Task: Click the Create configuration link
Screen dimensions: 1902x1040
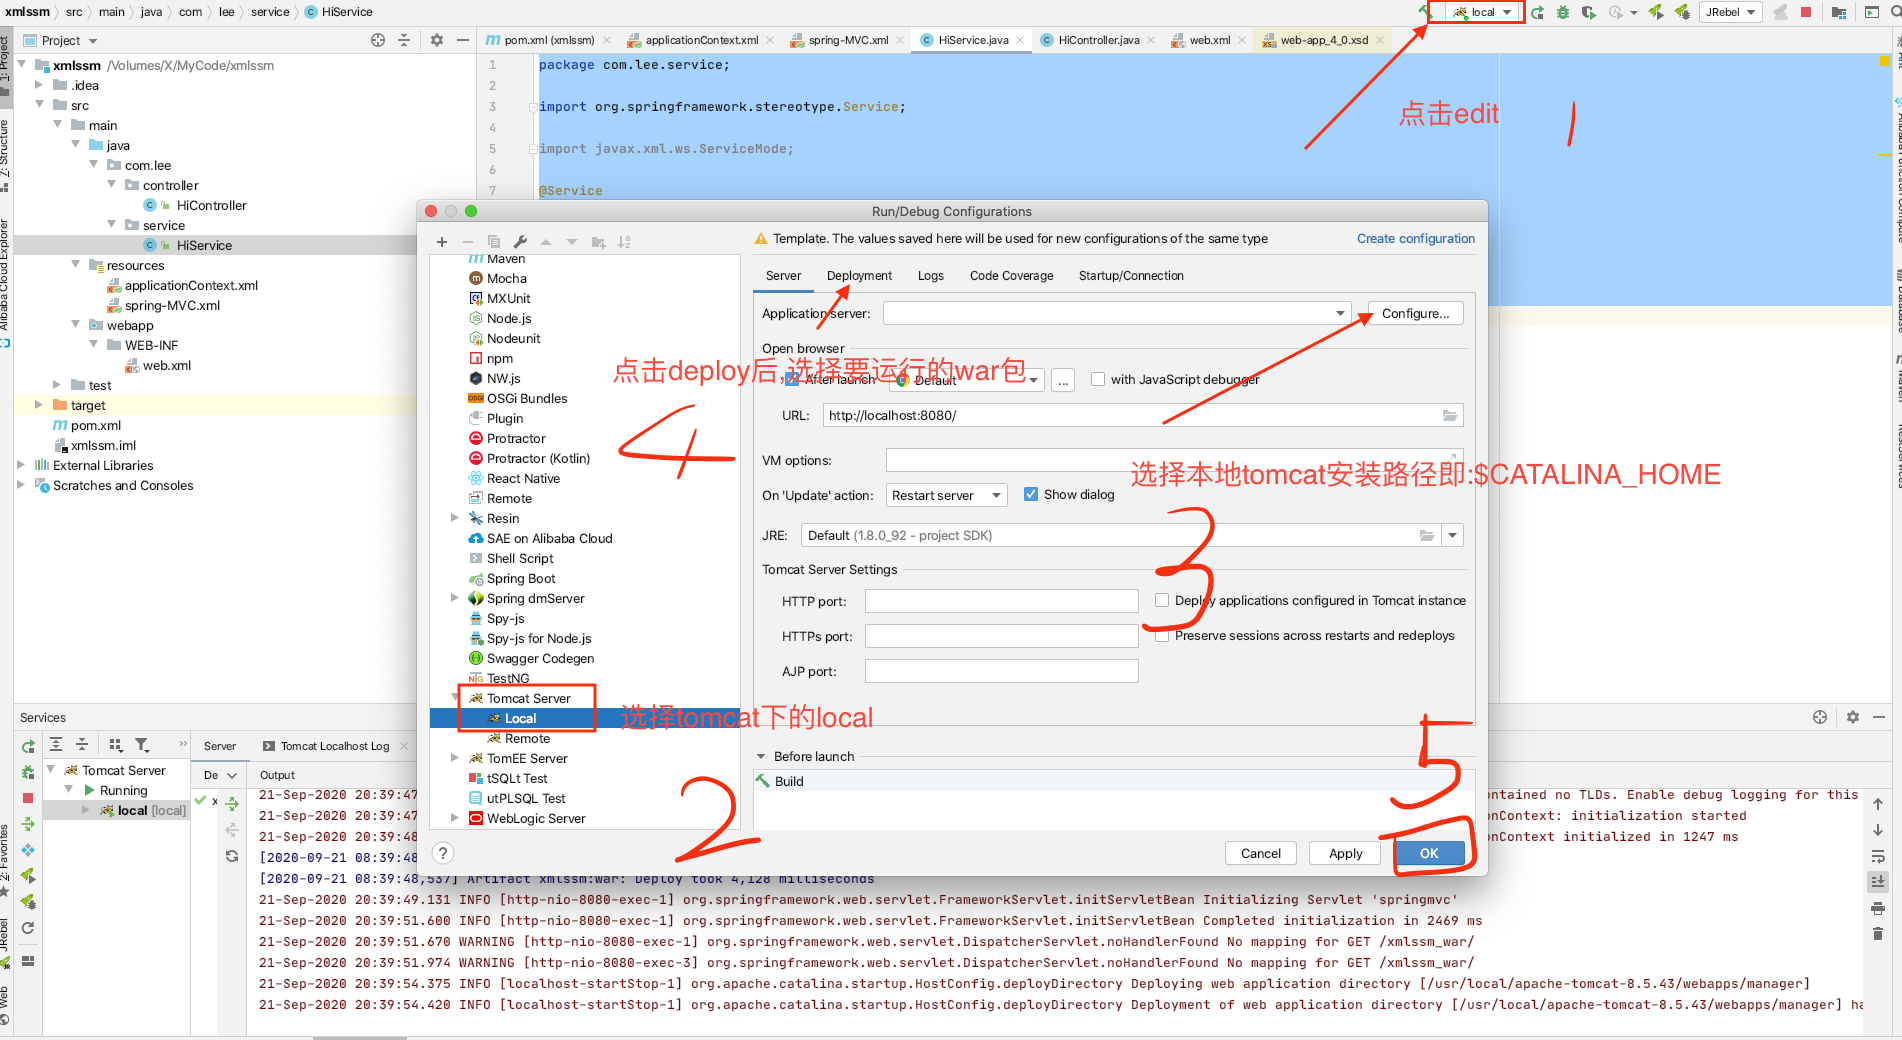Action: [1415, 239]
